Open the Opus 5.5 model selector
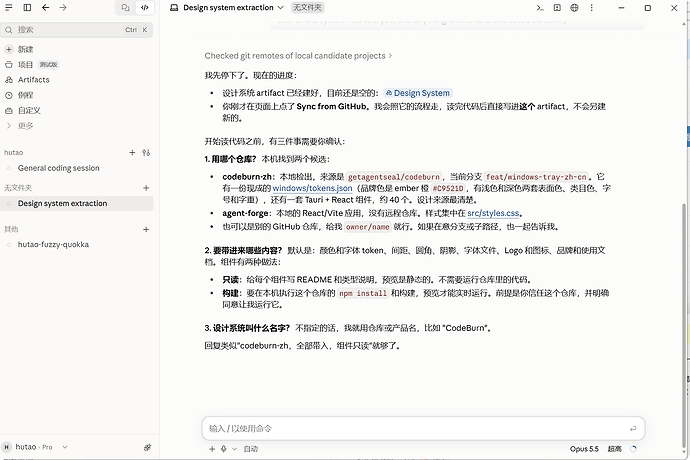Viewport: 690px width, 460px height. (x=584, y=449)
